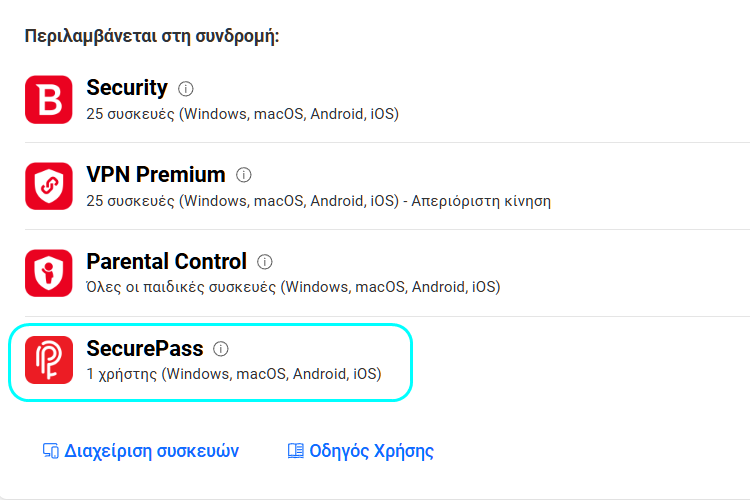Click the book icon before Οδηγός Χρήσης
The height and width of the screenshot is (500, 750).
pos(295,451)
